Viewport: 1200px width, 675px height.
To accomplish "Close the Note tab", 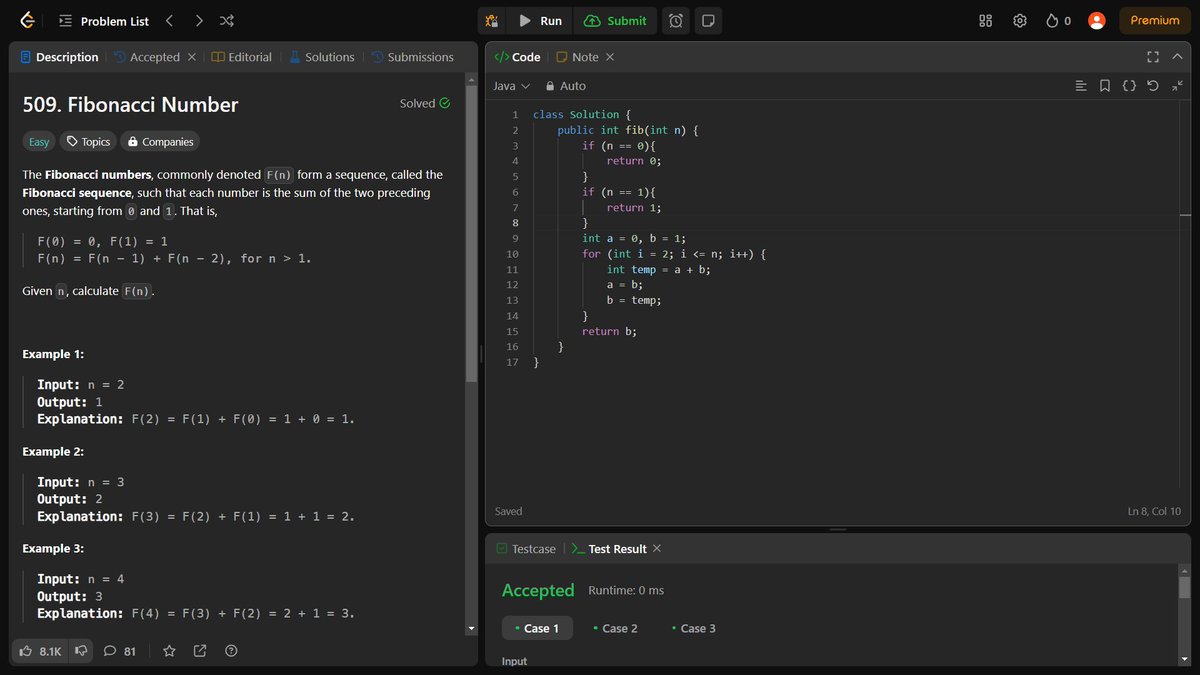I will 610,57.
